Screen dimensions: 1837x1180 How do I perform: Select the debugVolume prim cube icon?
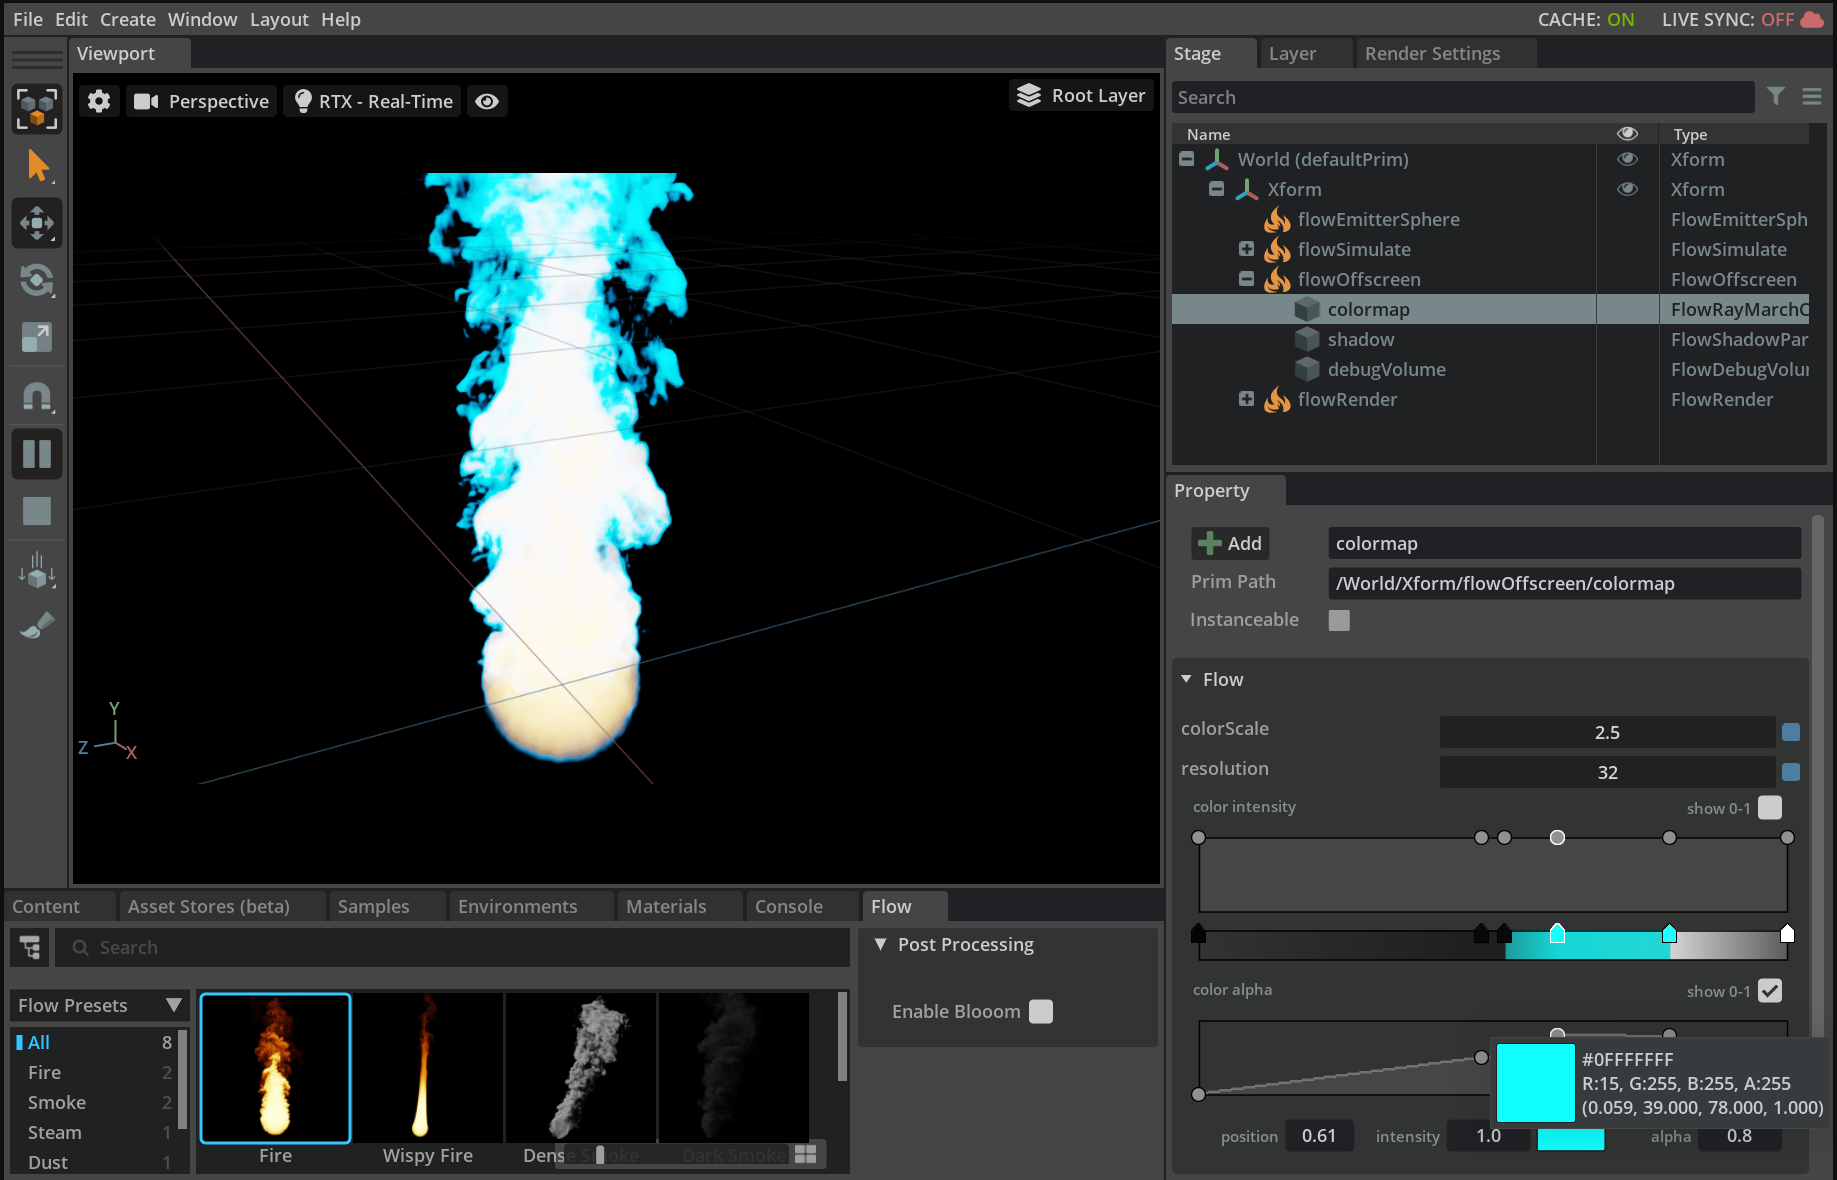(1307, 369)
